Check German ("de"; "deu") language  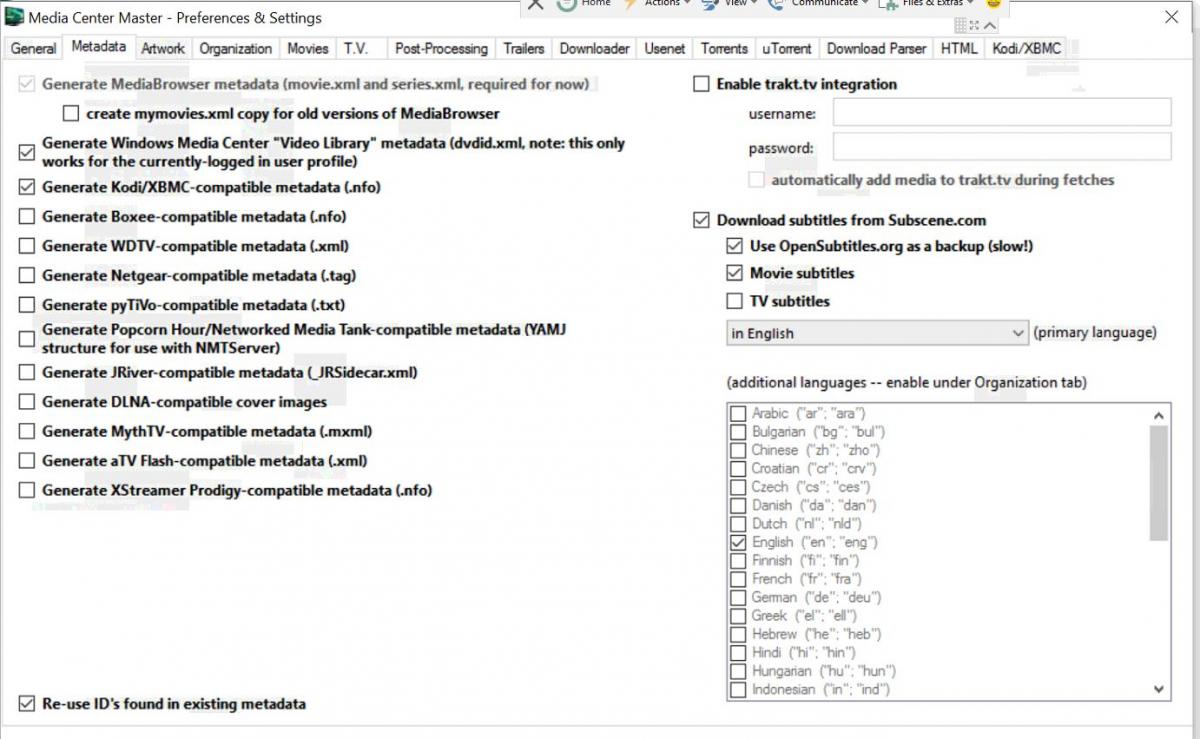click(738, 597)
